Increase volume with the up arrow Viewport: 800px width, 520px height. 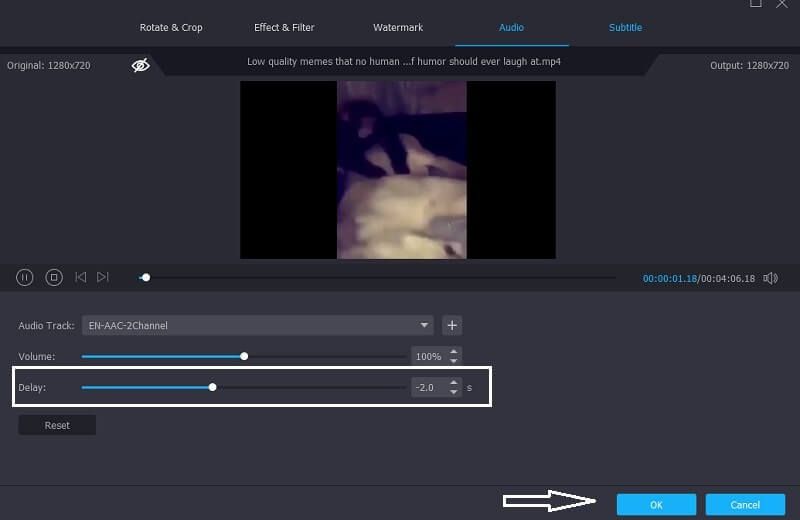coord(454,352)
